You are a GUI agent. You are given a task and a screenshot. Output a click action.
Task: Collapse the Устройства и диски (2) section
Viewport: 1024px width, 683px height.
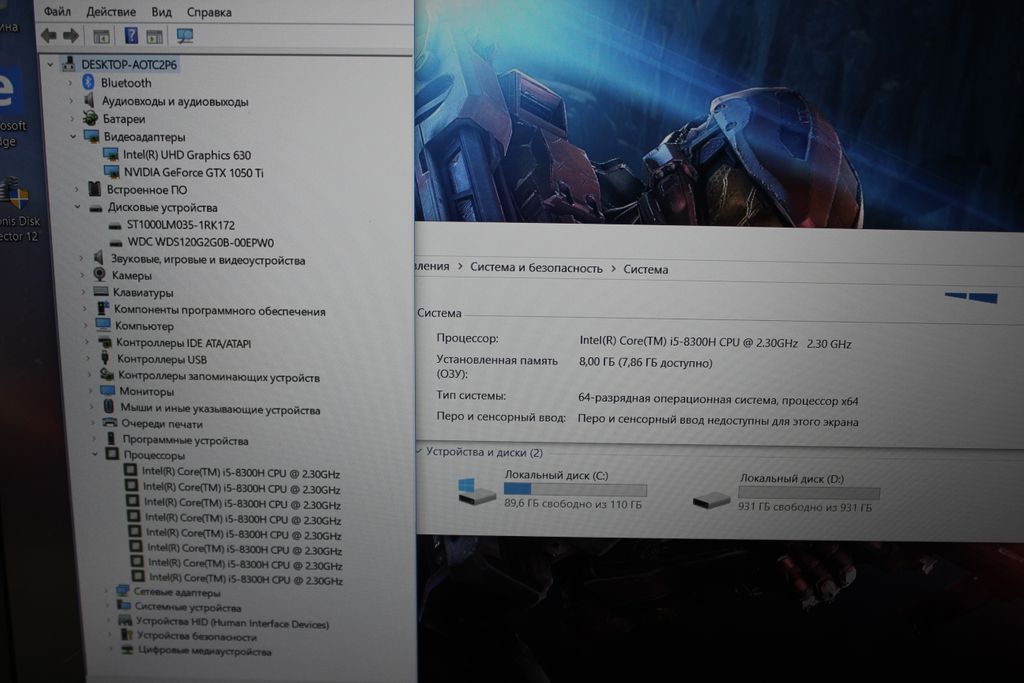coord(419,451)
